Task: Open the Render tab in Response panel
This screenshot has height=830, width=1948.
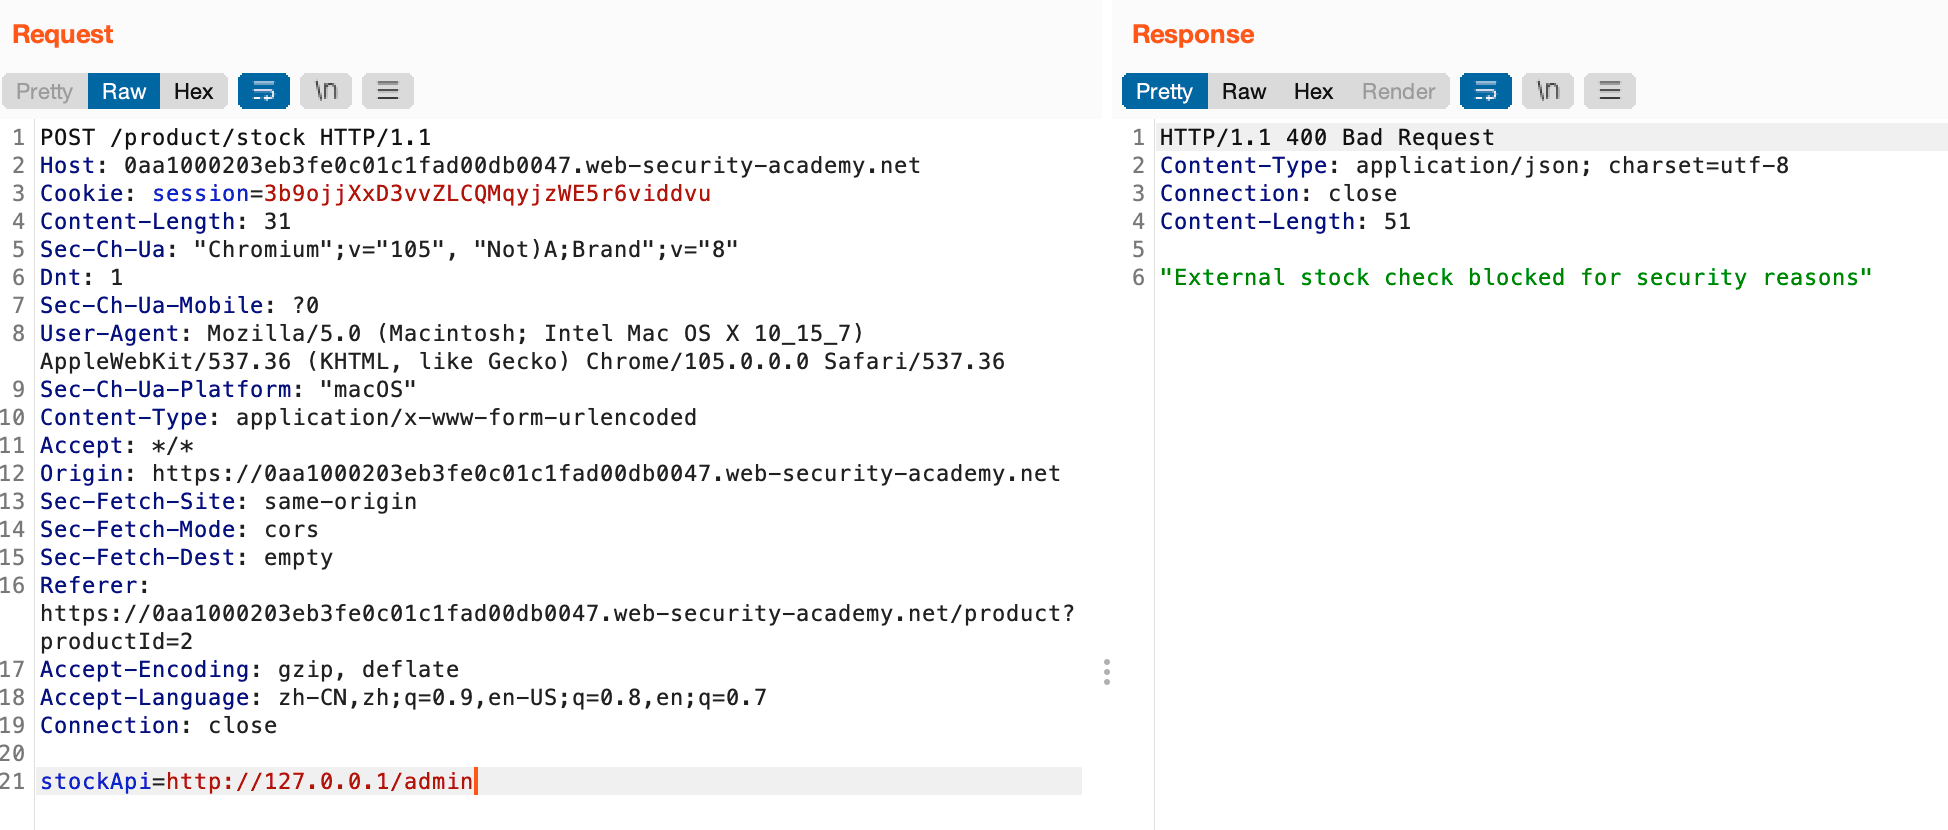Action: [x=1399, y=91]
